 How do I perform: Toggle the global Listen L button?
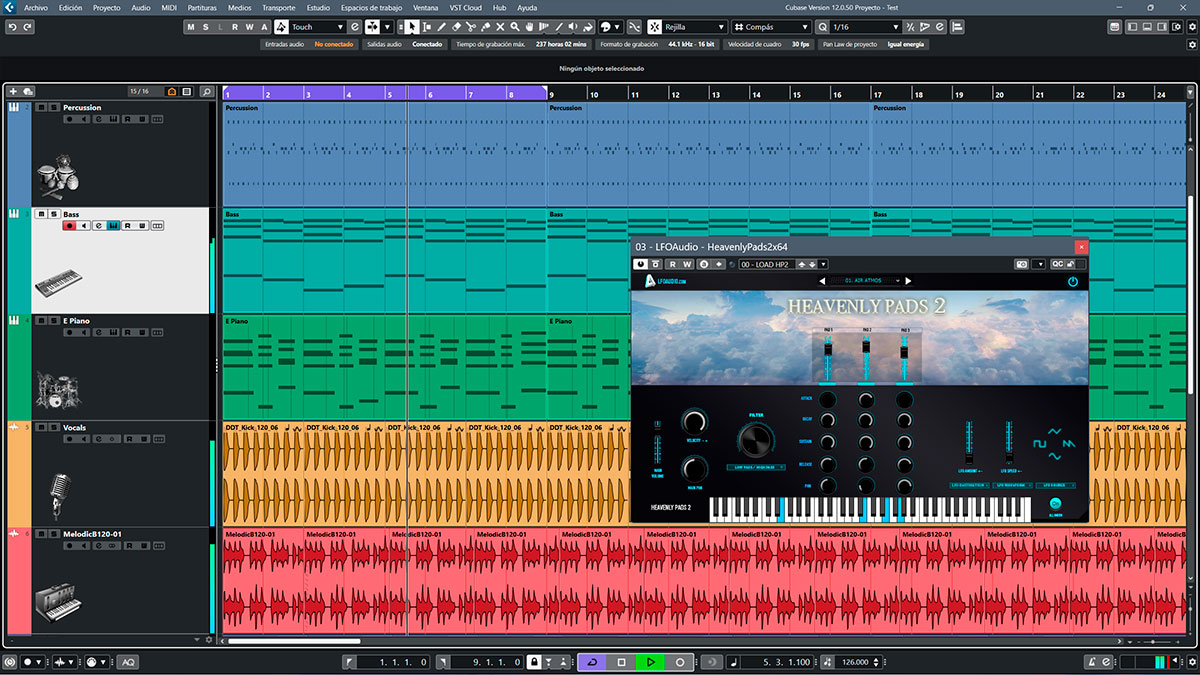click(x=219, y=27)
